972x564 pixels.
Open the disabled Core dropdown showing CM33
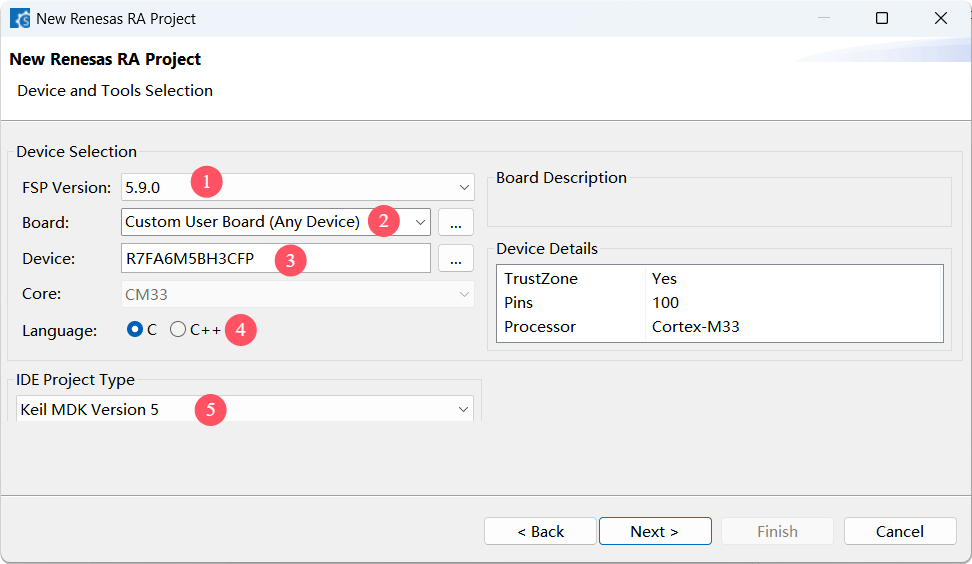298,294
